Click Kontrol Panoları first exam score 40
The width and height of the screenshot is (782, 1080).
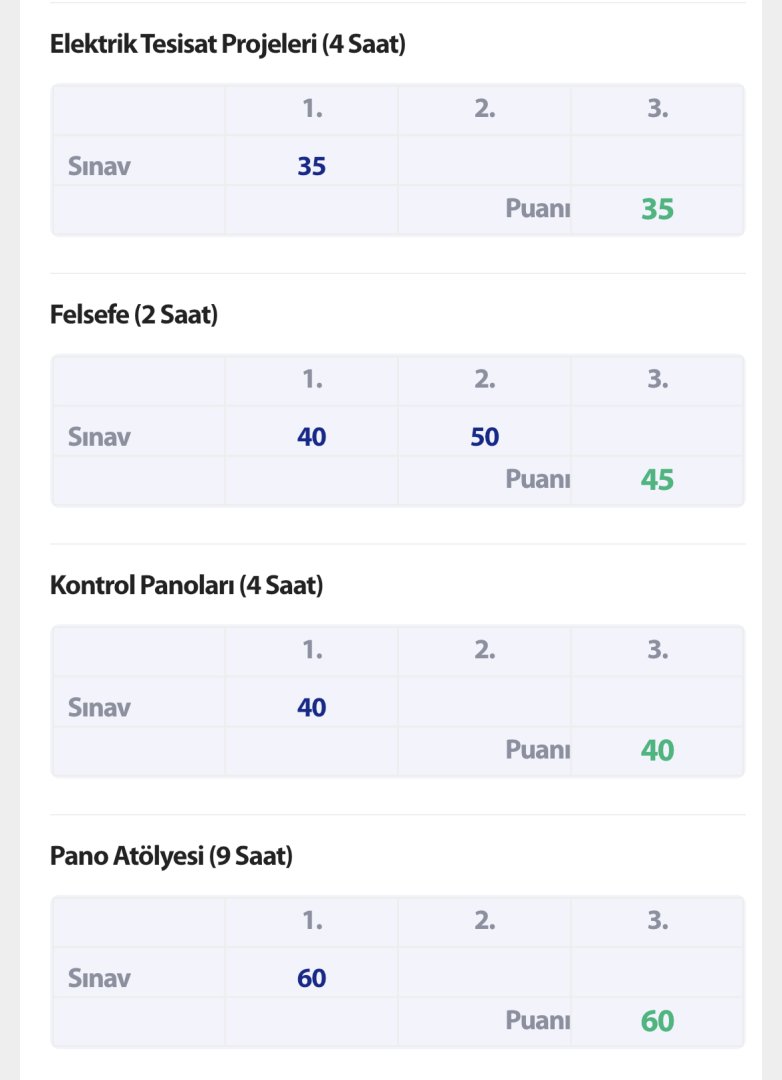pos(312,708)
